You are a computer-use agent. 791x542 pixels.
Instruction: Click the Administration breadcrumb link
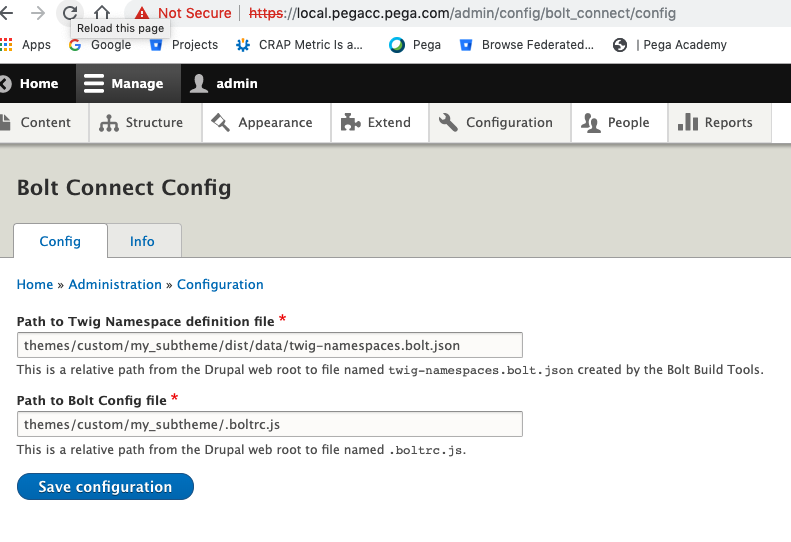(115, 285)
